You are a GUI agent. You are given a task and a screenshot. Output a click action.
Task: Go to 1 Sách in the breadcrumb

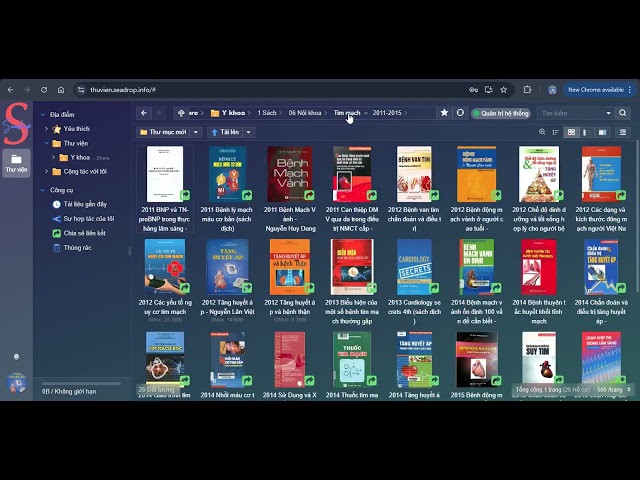pyautogui.click(x=267, y=113)
